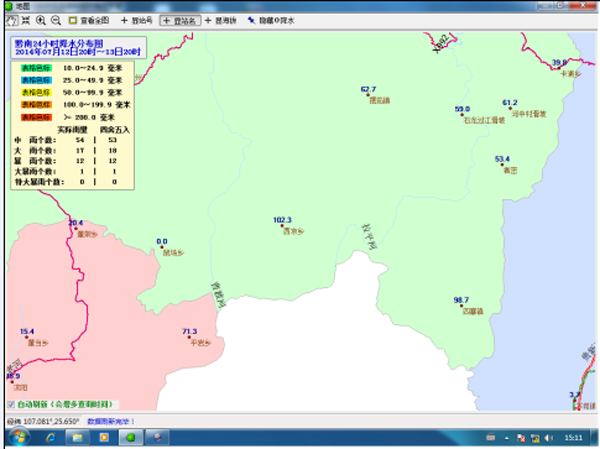Select the zoom out magnifier tool
The height and width of the screenshot is (449, 600).
(x=56, y=21)
